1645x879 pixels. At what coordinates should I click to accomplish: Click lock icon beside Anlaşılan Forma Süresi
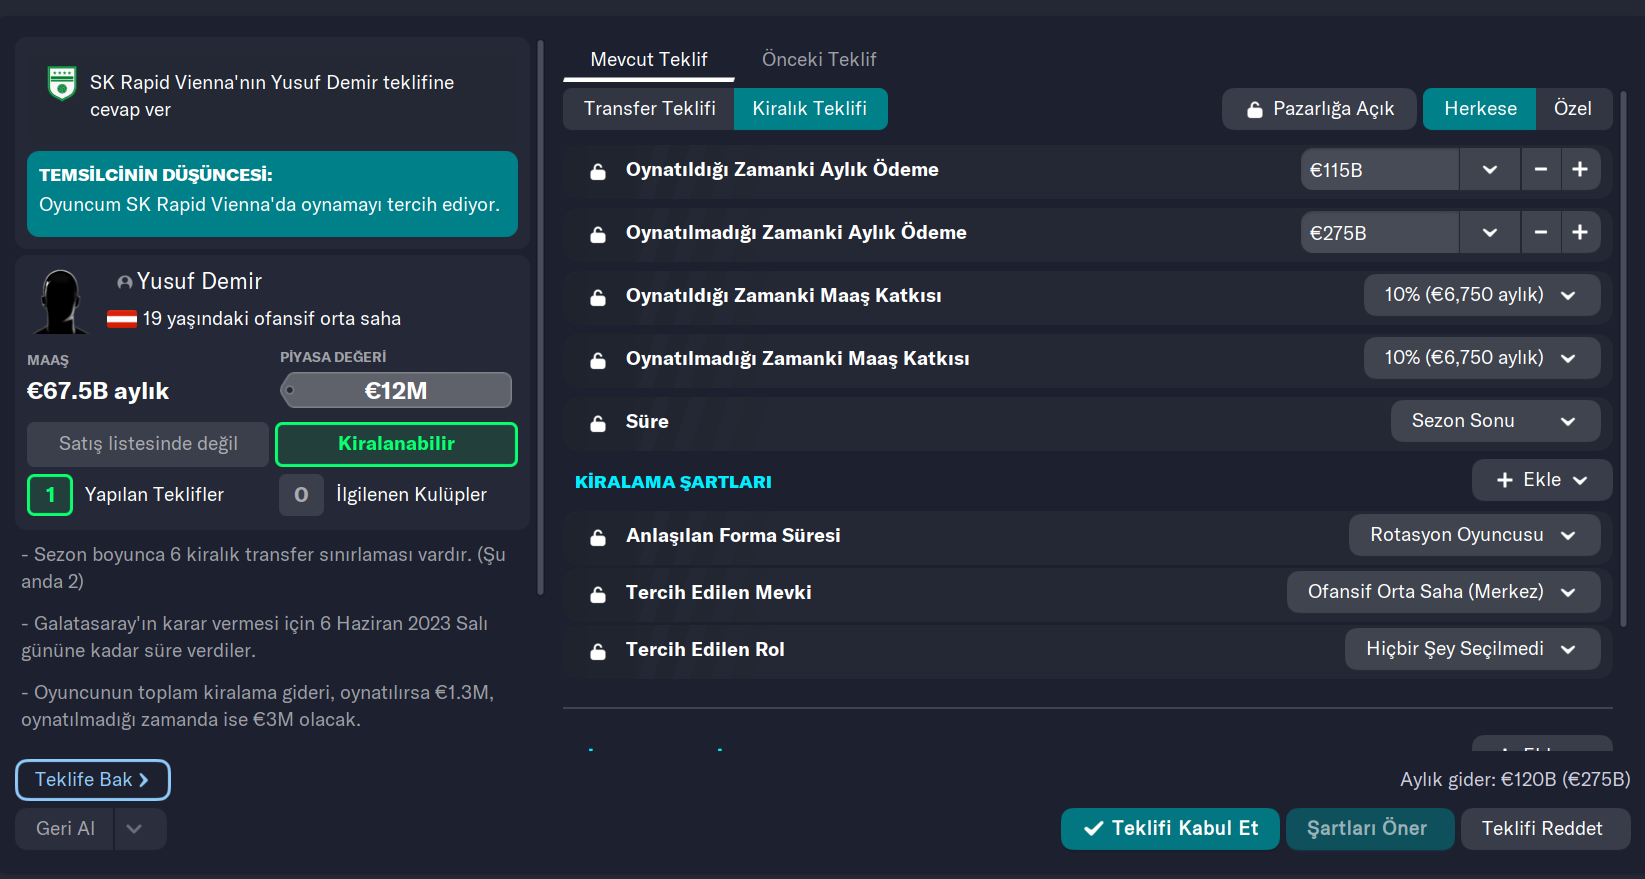point(598,537)
